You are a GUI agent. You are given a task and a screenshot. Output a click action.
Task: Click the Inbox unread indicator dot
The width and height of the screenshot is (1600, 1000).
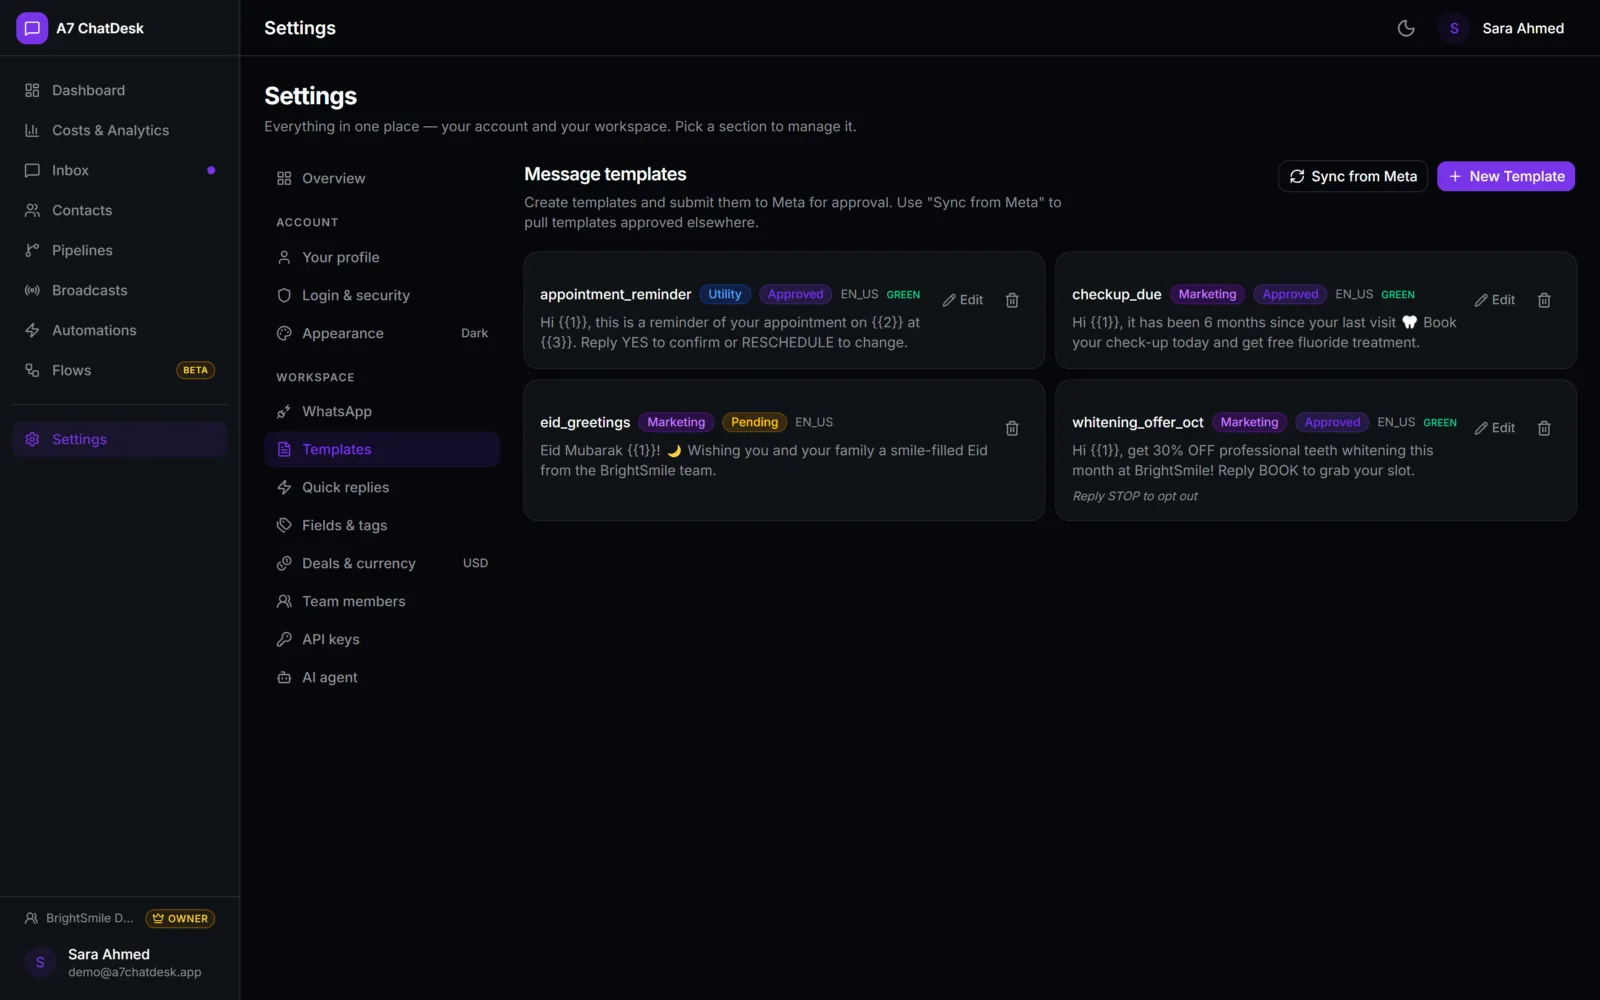pos(211,170)
